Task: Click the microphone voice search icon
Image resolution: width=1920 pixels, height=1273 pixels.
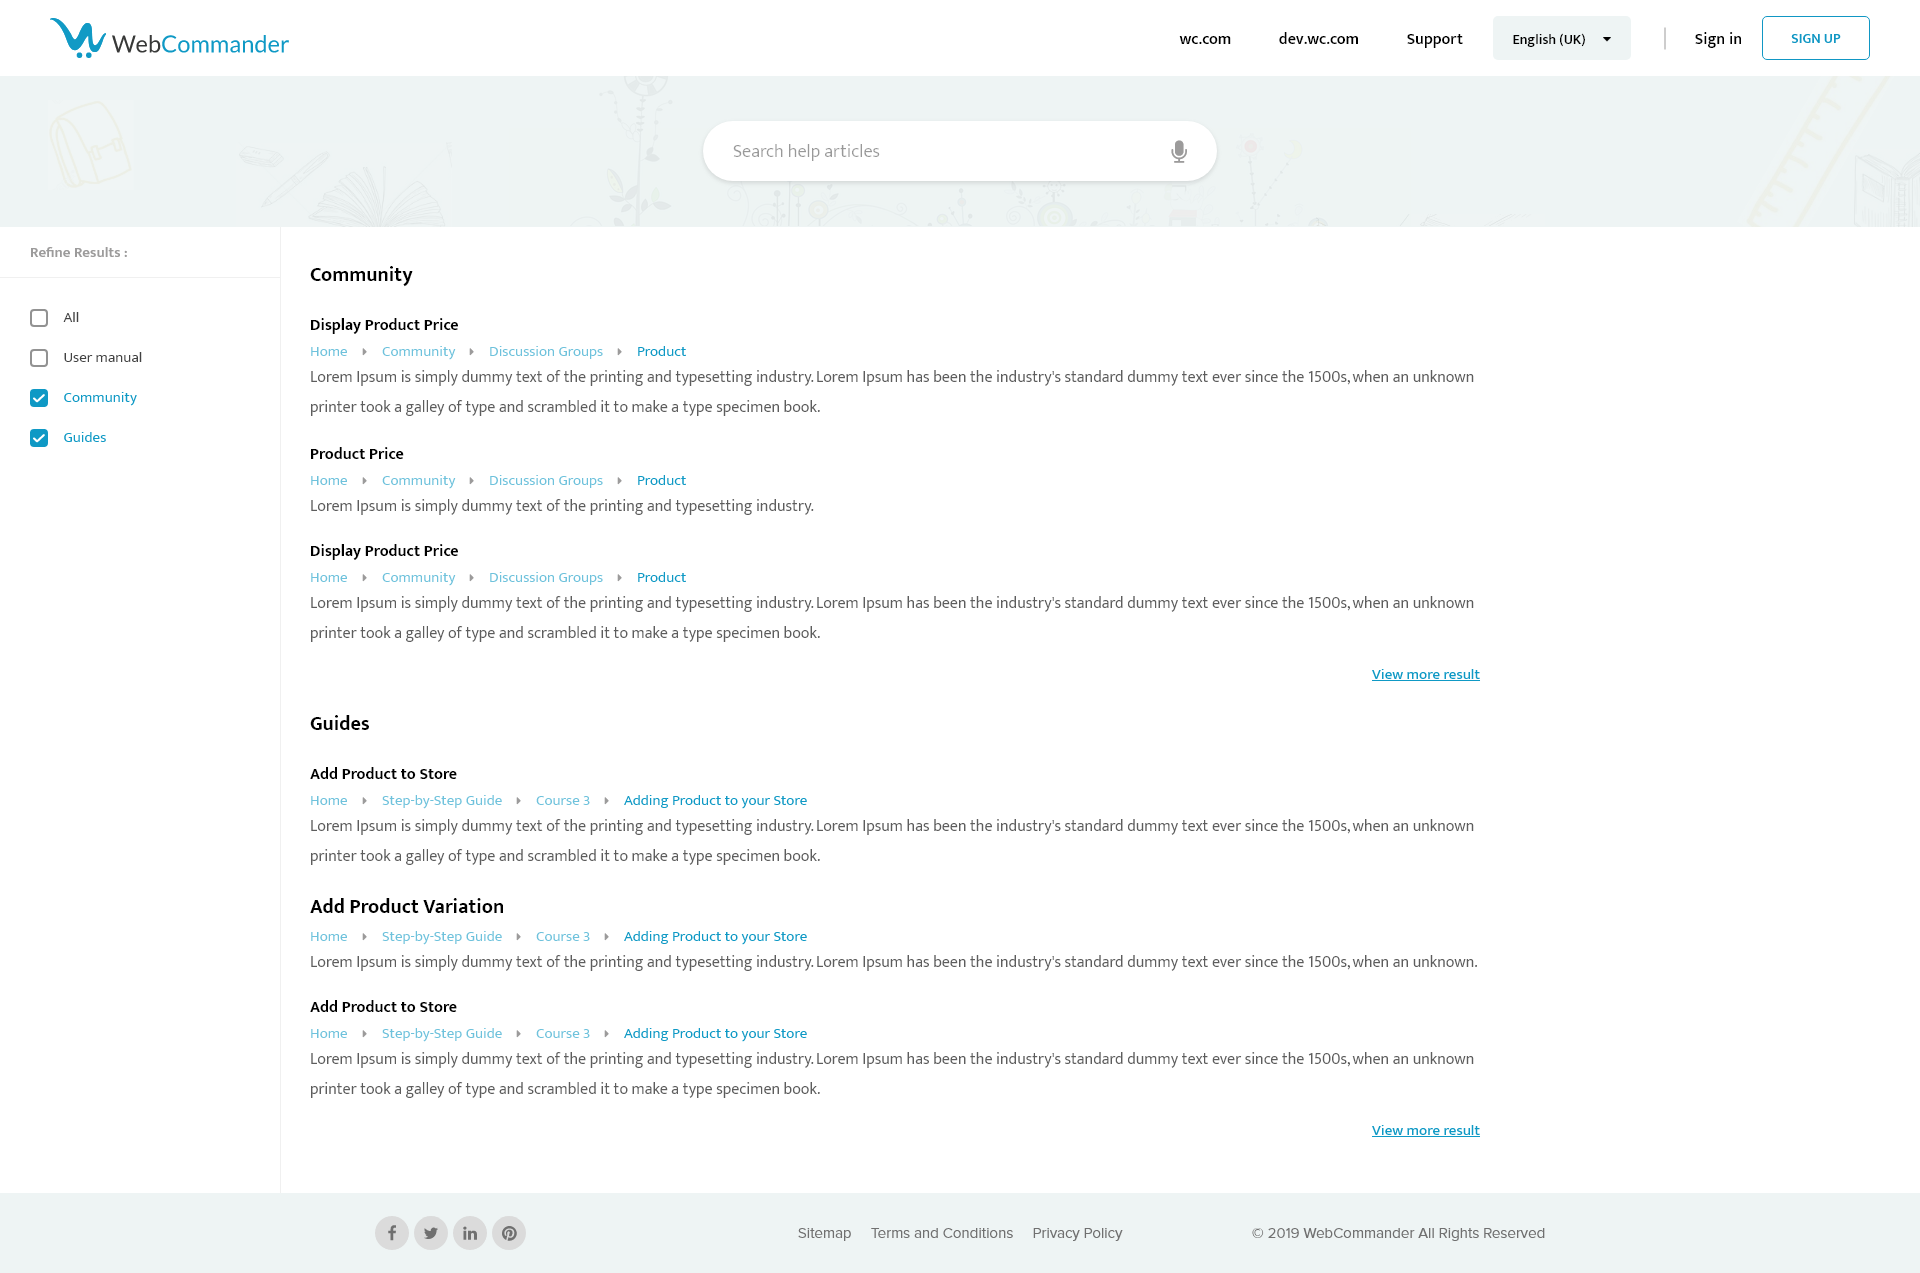Action: coord(1179,151)
